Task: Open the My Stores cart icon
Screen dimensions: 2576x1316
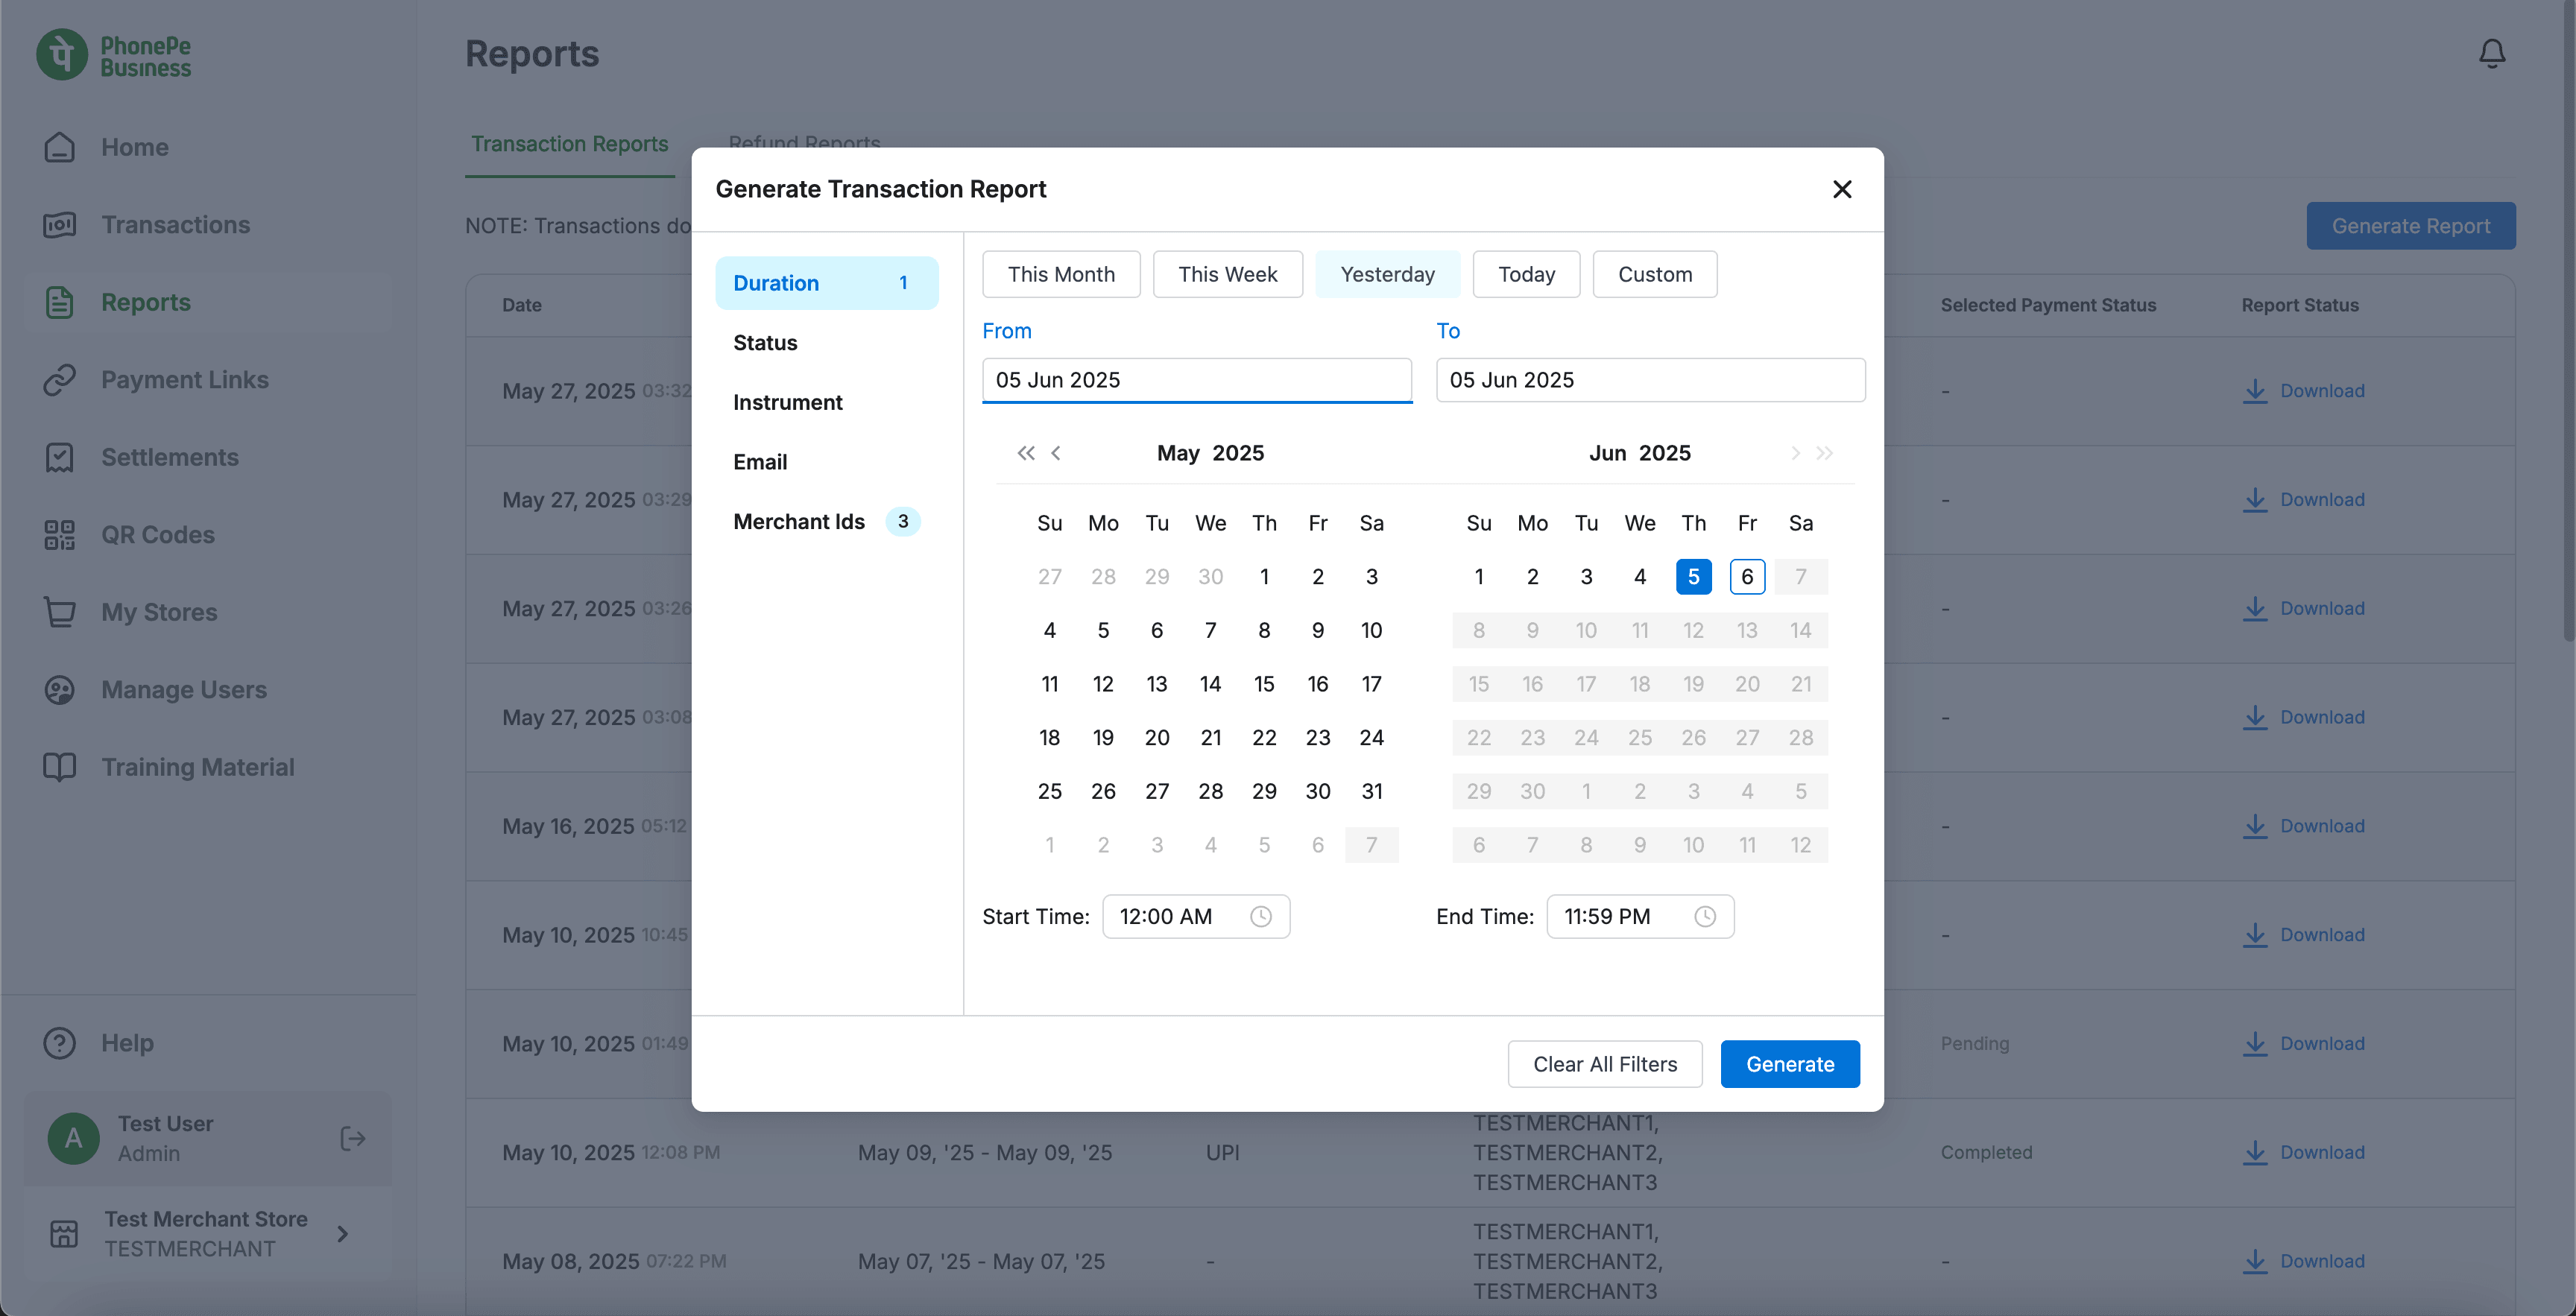Action: tap(59, 612)
